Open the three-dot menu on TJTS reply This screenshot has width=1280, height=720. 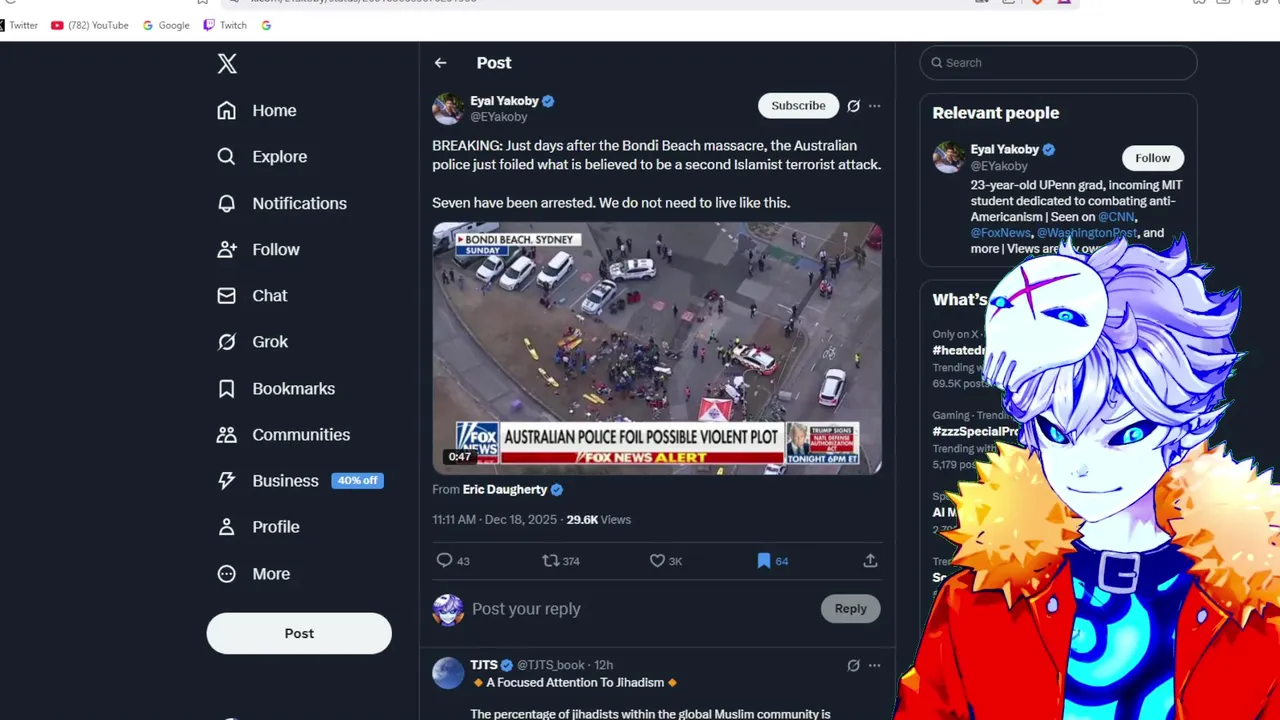click(874, 665)
